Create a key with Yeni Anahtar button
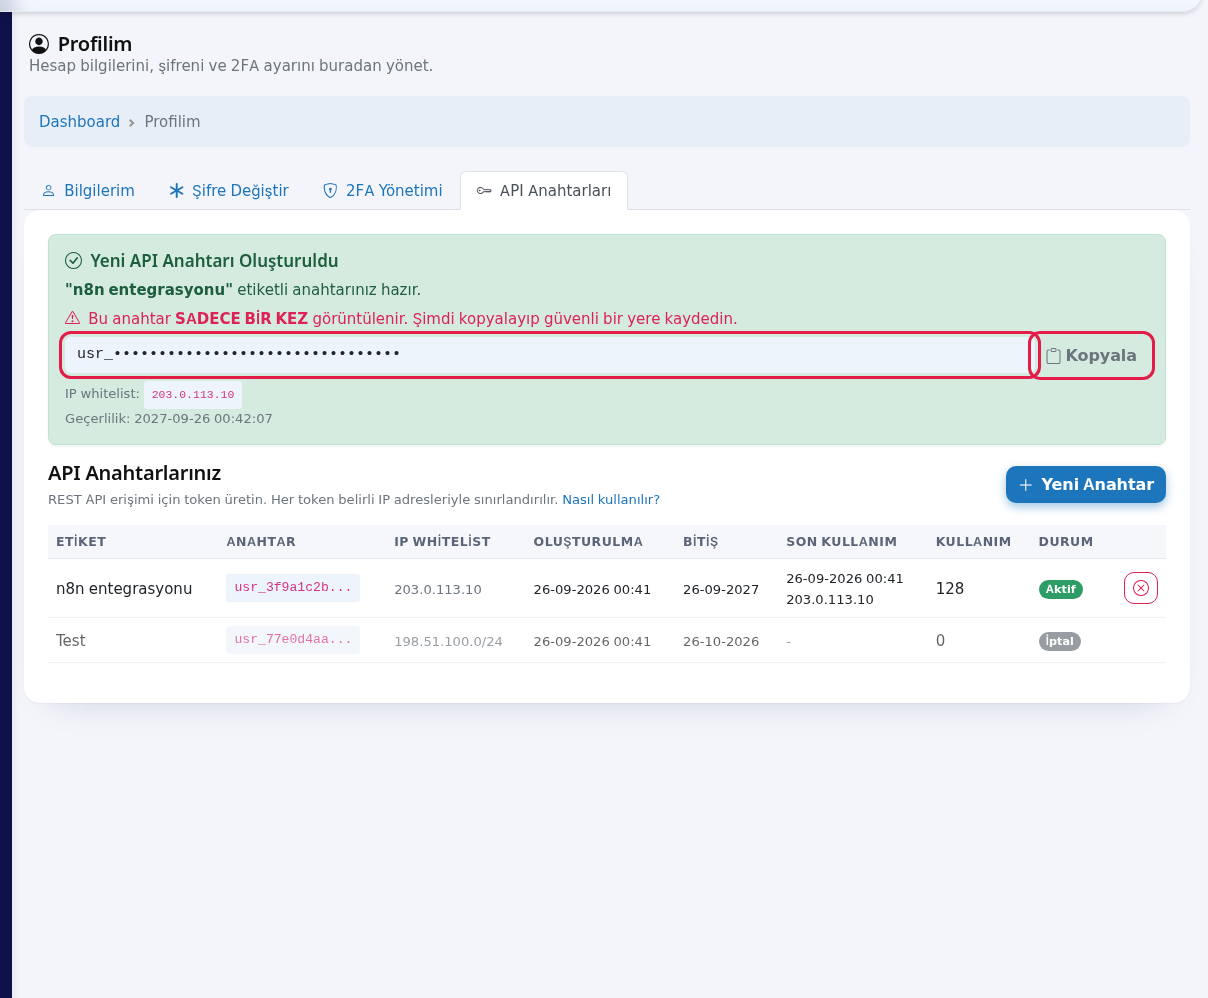The width and height of the screenshot is (1208, 998). click(x=1086, y=484)
